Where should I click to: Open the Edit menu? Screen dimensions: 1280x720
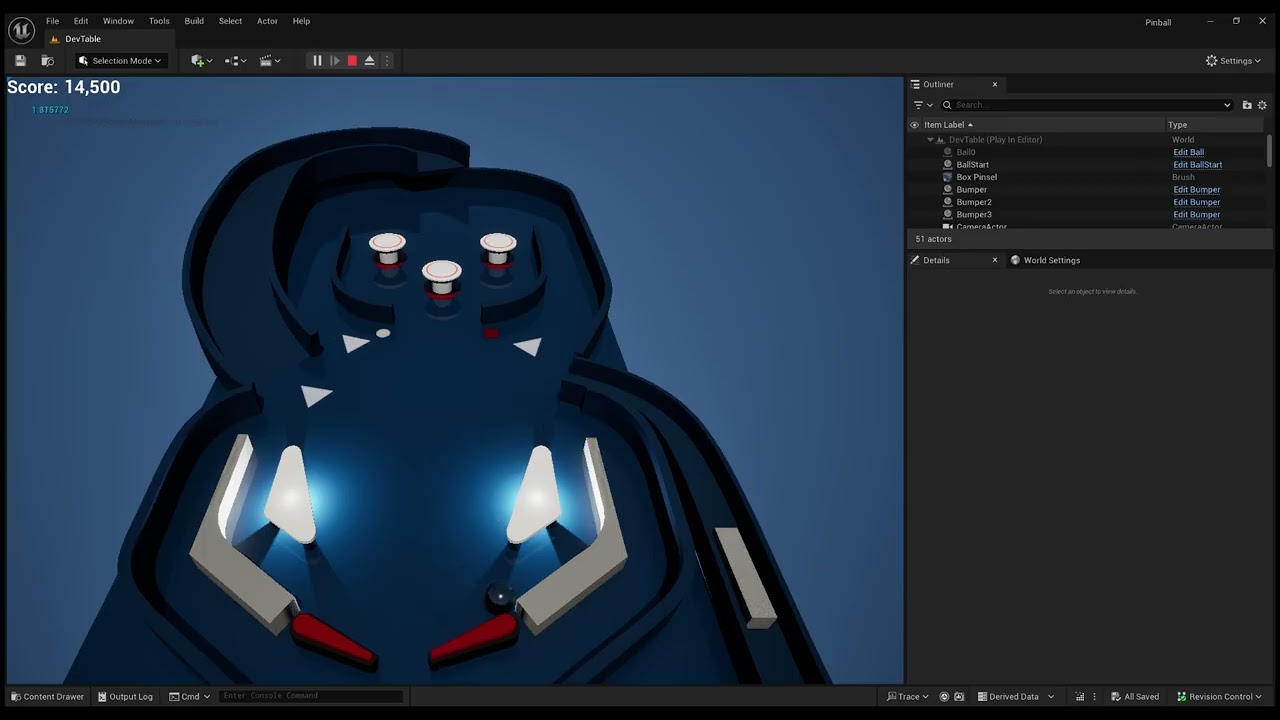(81, 21)
